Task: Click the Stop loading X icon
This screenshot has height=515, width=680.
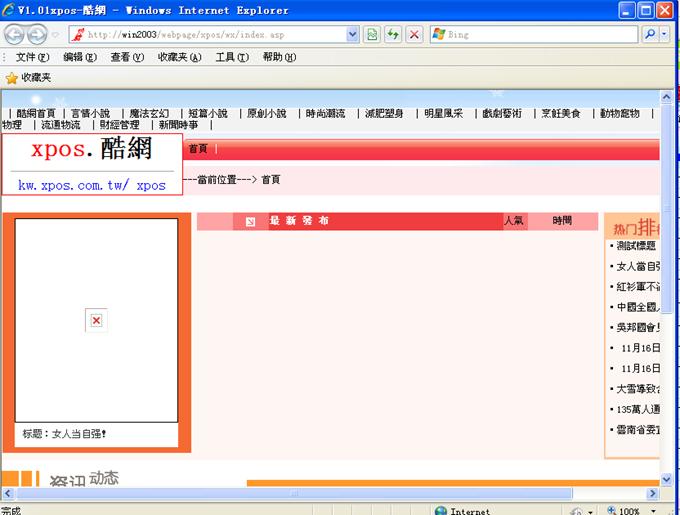Action: click(414, 34)
